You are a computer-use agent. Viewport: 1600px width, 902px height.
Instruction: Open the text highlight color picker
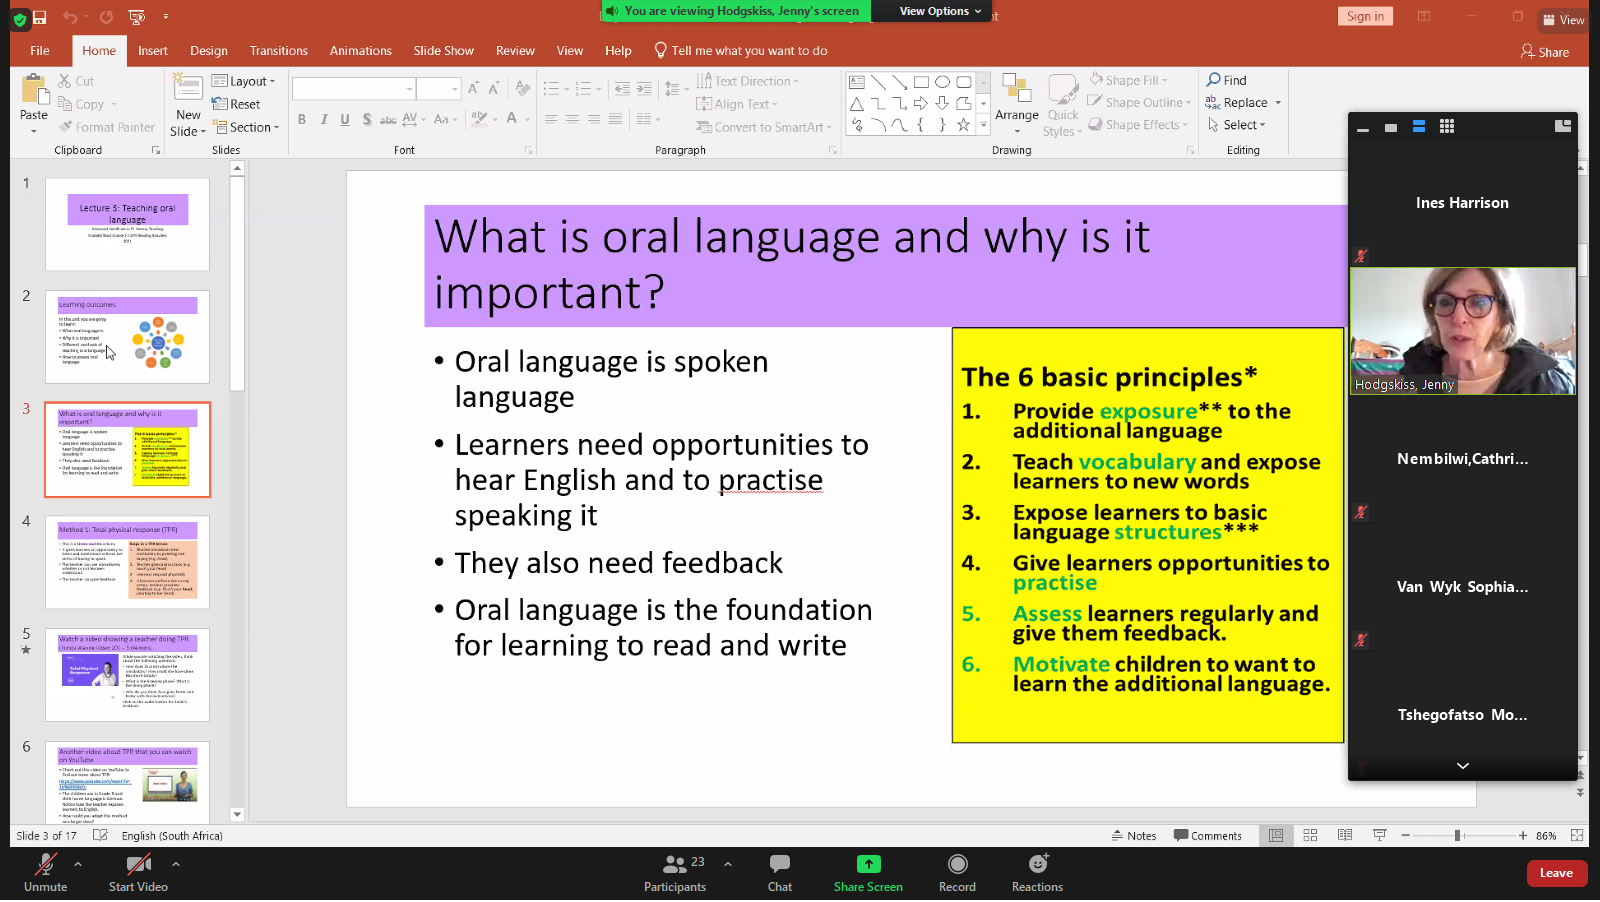(480, 119)
